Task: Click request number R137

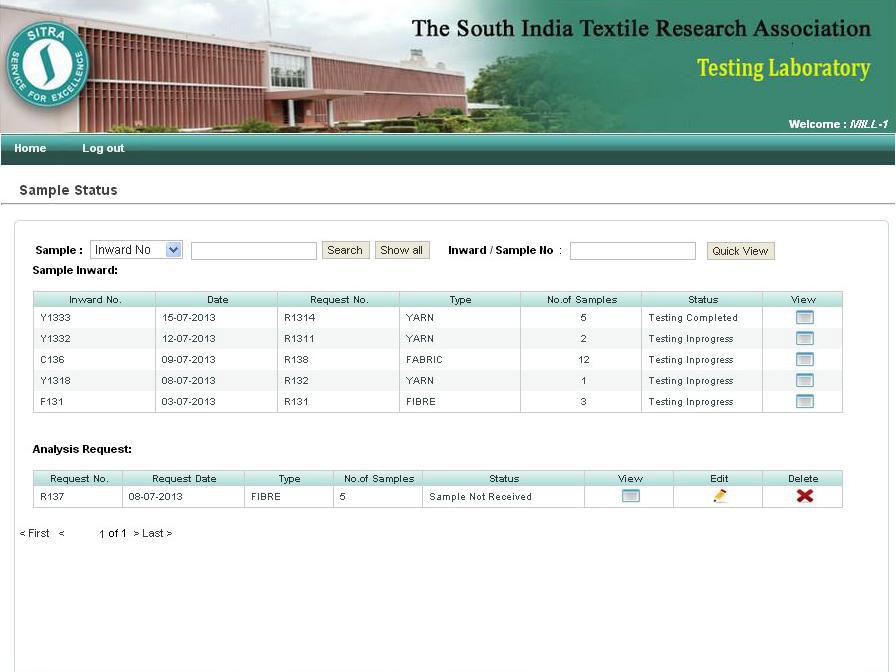Action: tap(52, 497)
